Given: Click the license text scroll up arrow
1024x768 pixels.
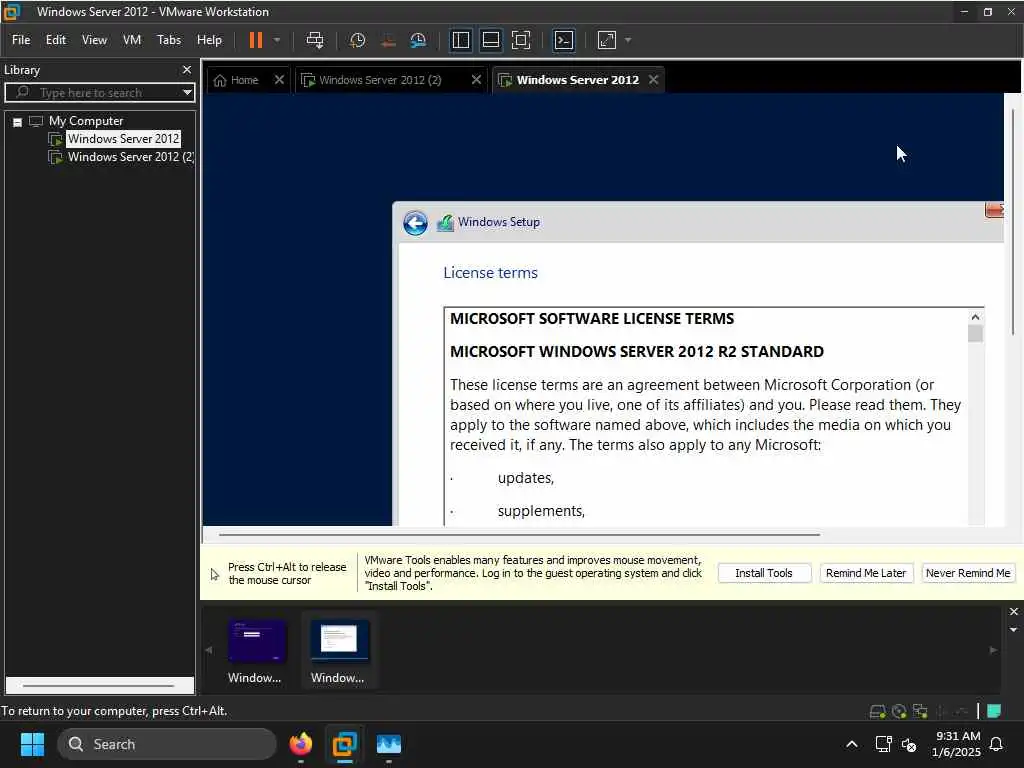Looking at the screenshot, I should tap(975, 317).
